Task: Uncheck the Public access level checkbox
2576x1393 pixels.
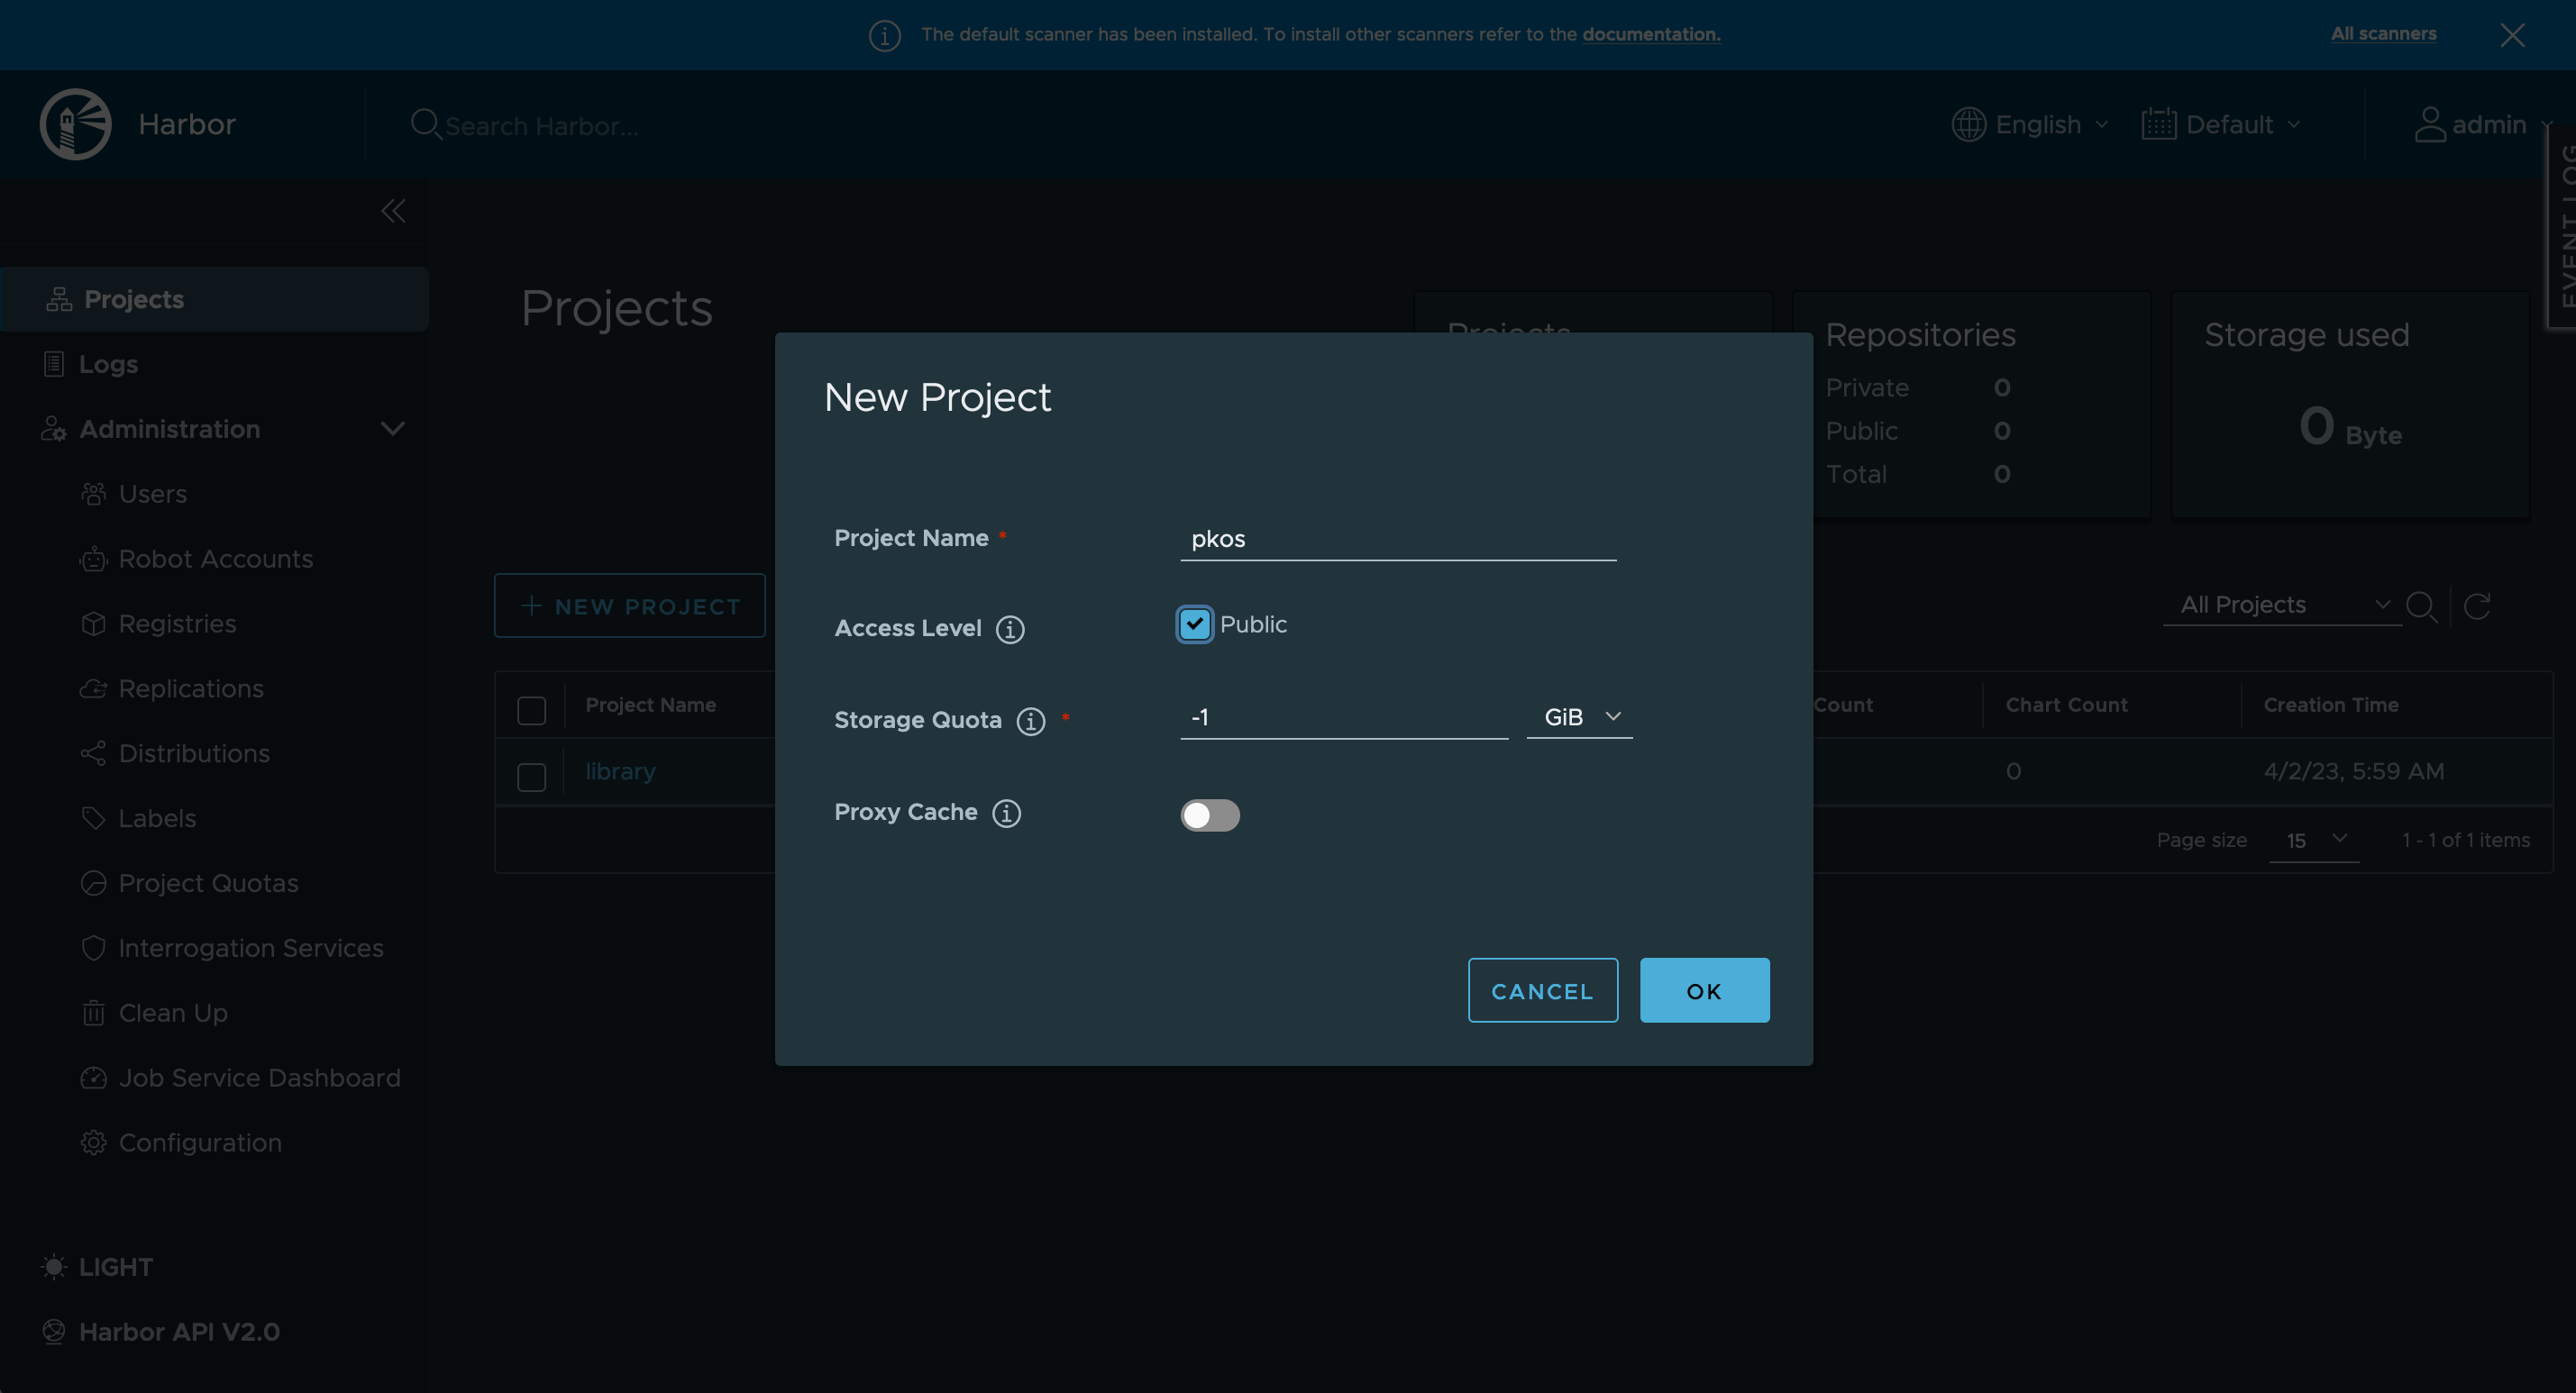Action: pos(1194,624)
